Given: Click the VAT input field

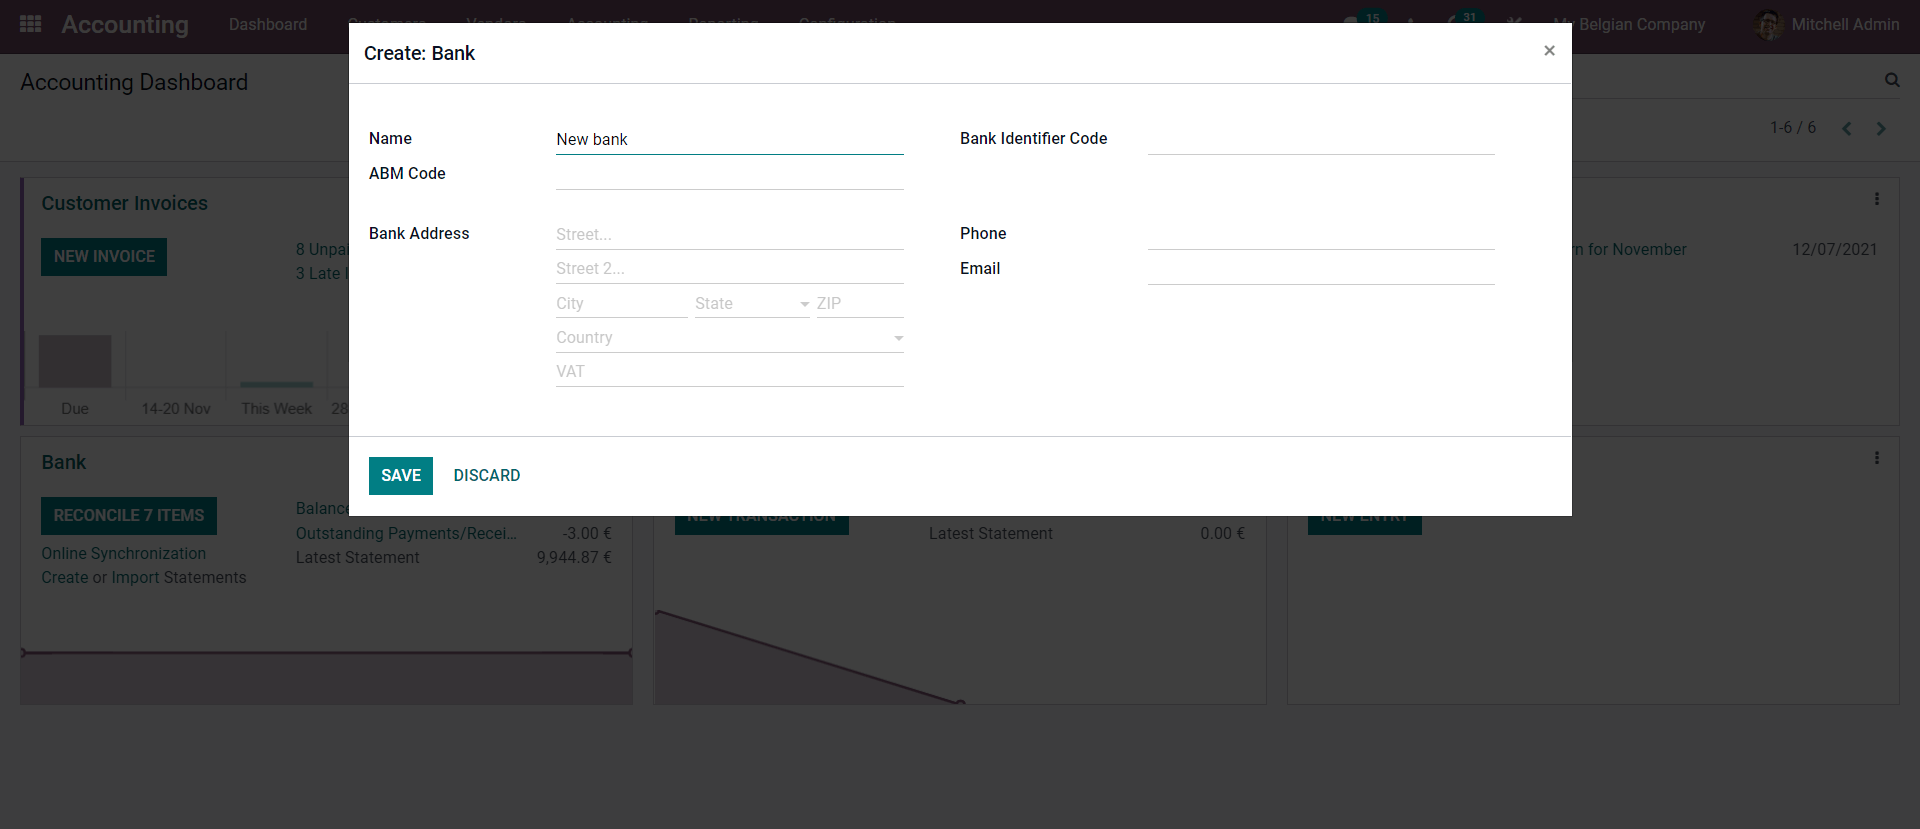Looking at the screenshot, I should click(x=729, y=372).
